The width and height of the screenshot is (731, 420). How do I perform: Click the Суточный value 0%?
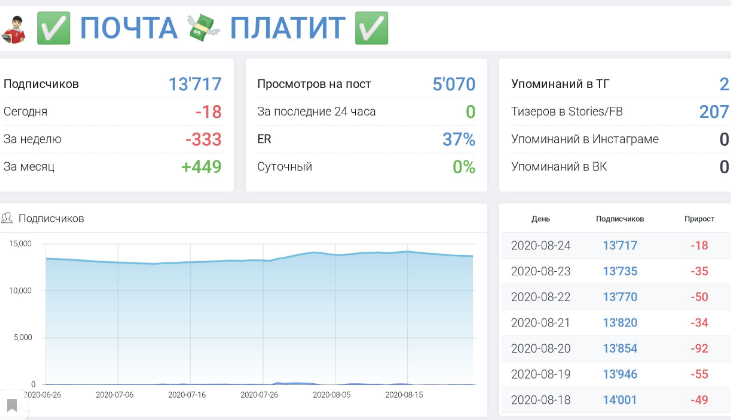(x=464, y=167)
